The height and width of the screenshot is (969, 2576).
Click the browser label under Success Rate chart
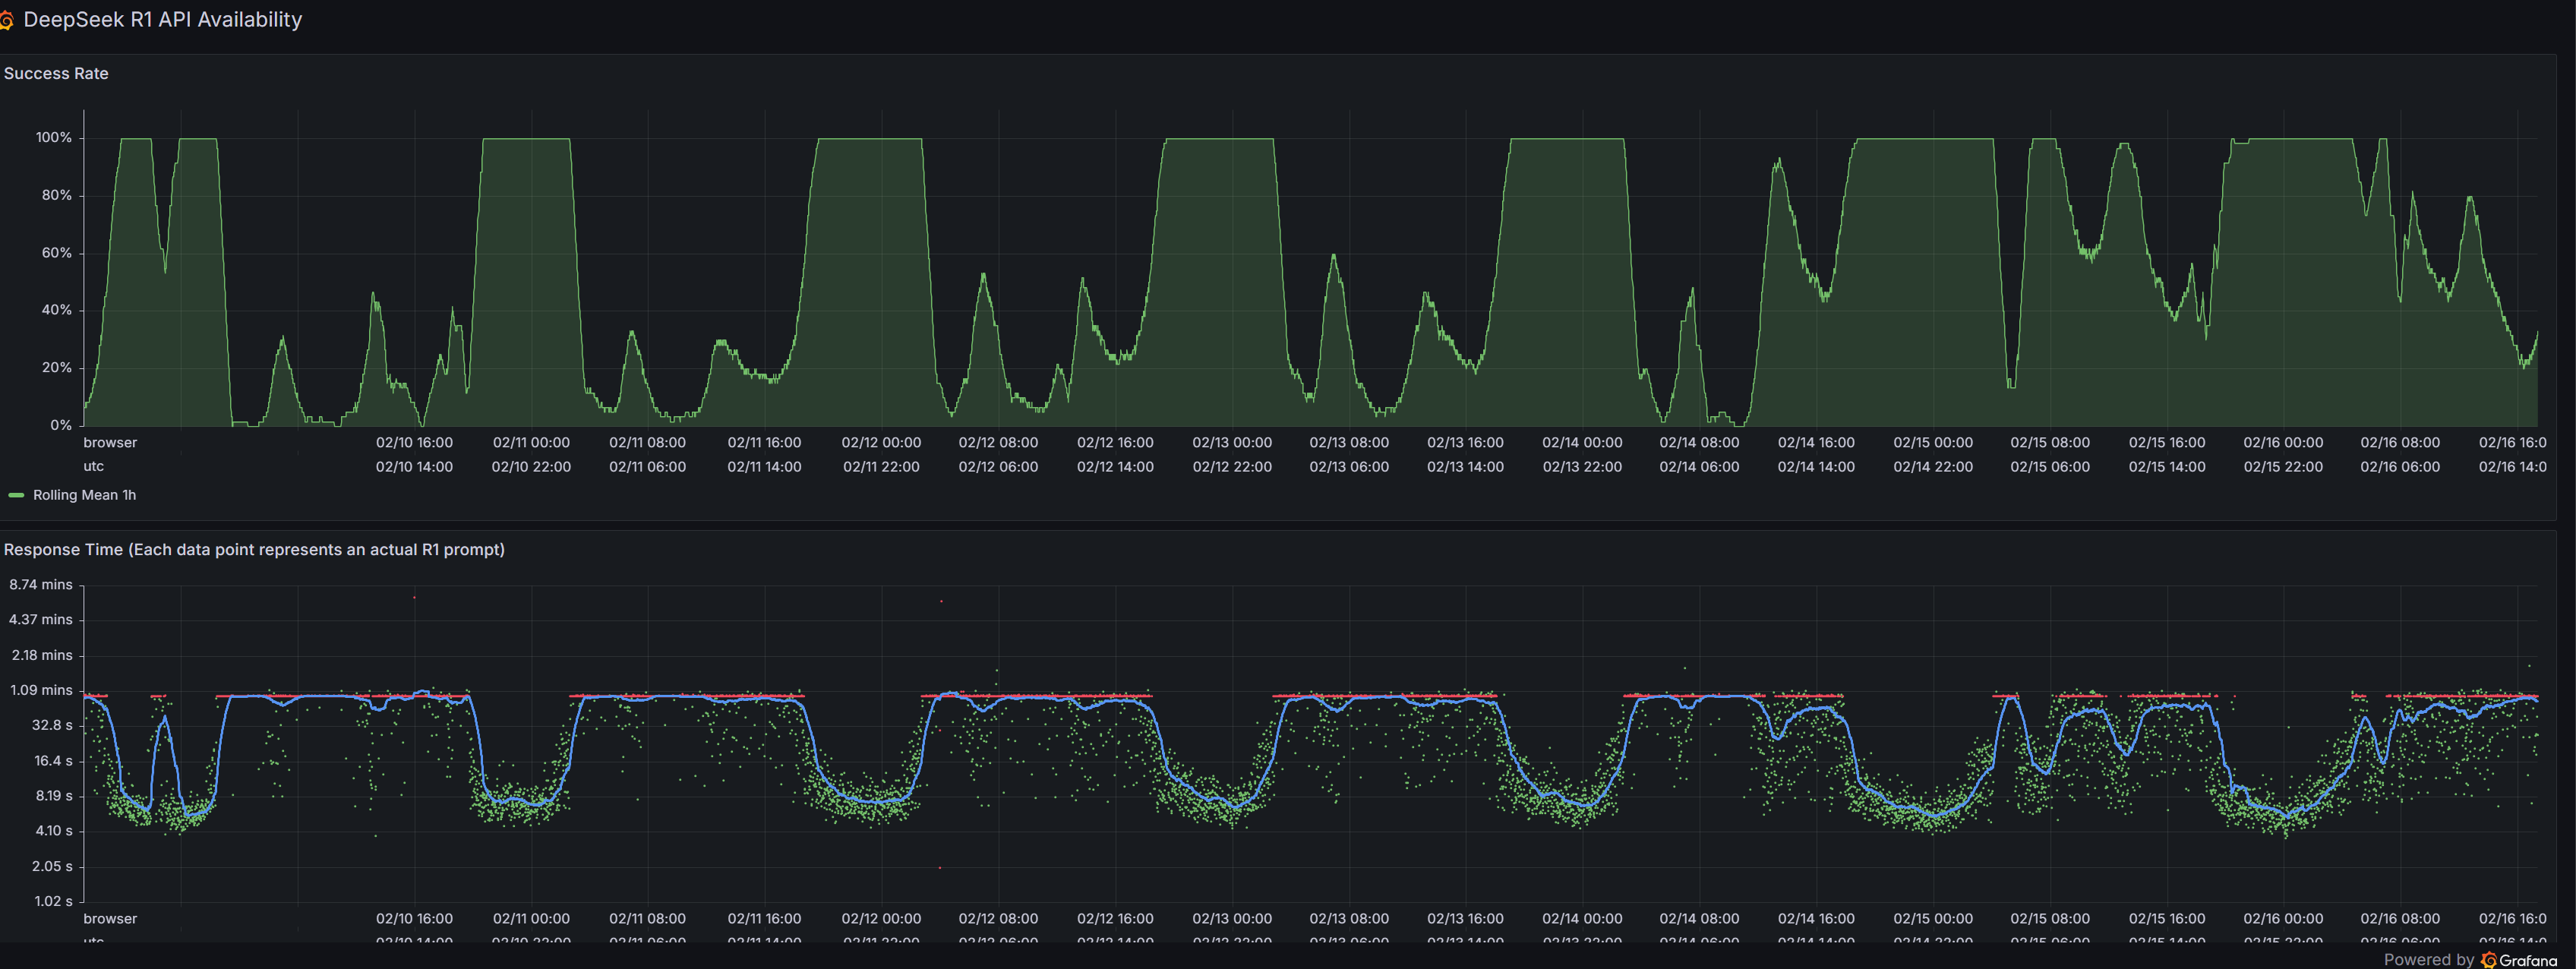(110, 442)
